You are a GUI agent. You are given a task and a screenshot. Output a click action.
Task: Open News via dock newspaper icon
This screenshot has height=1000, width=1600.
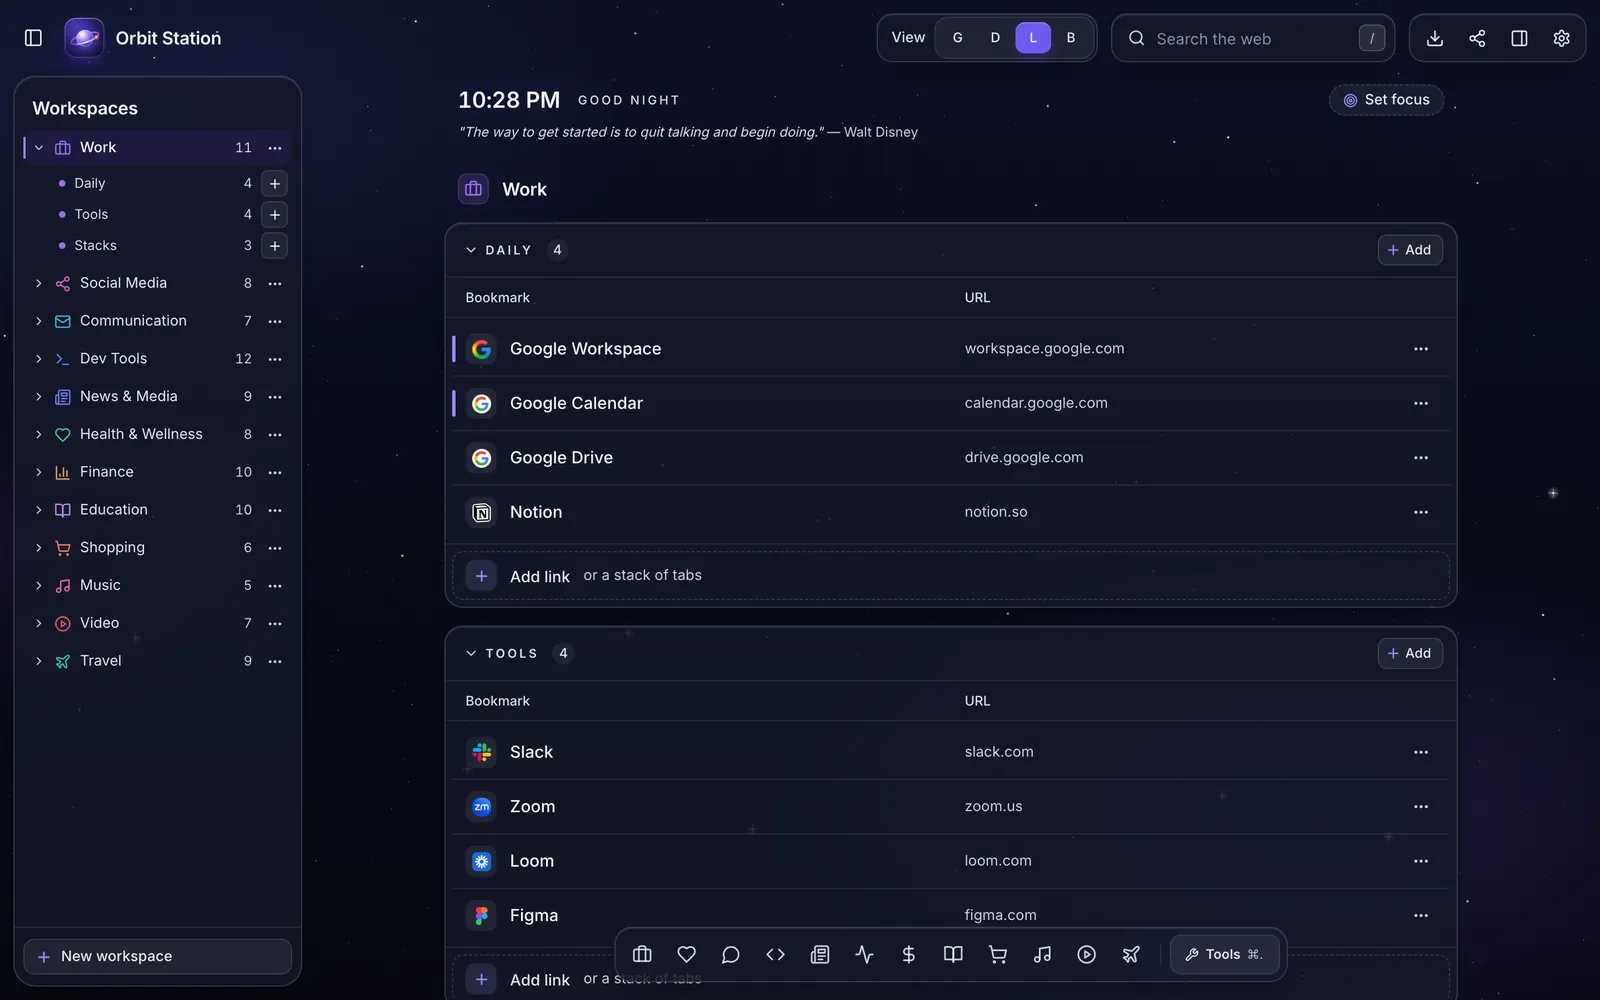820,954
